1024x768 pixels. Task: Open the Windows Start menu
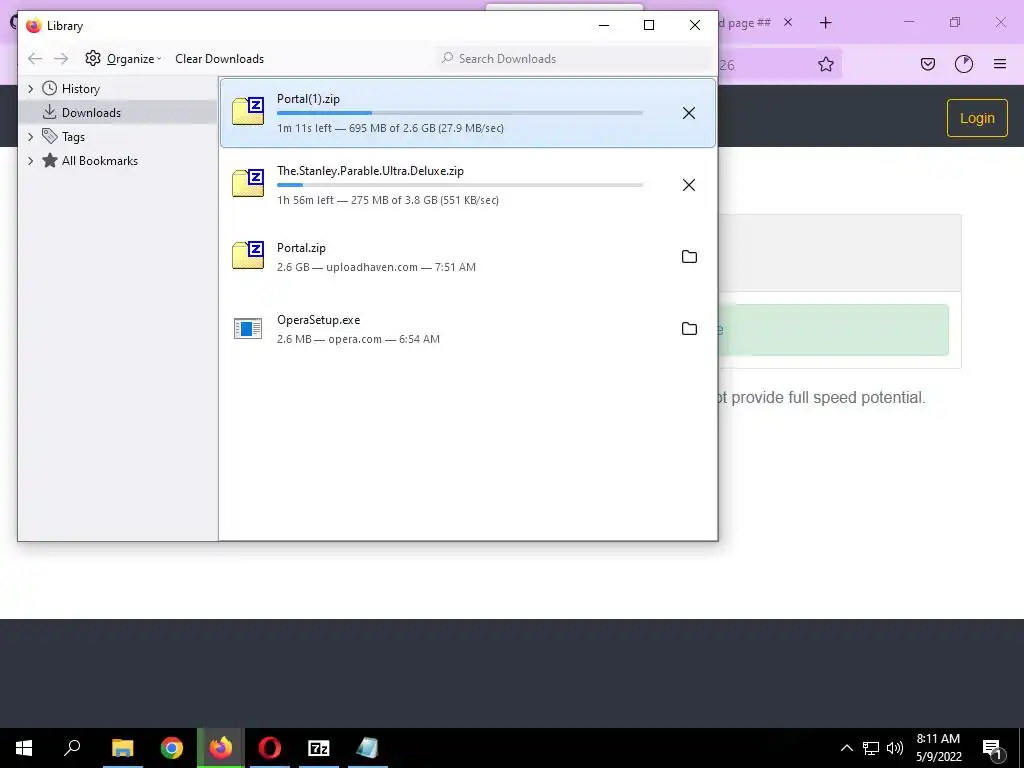(24, 748)
